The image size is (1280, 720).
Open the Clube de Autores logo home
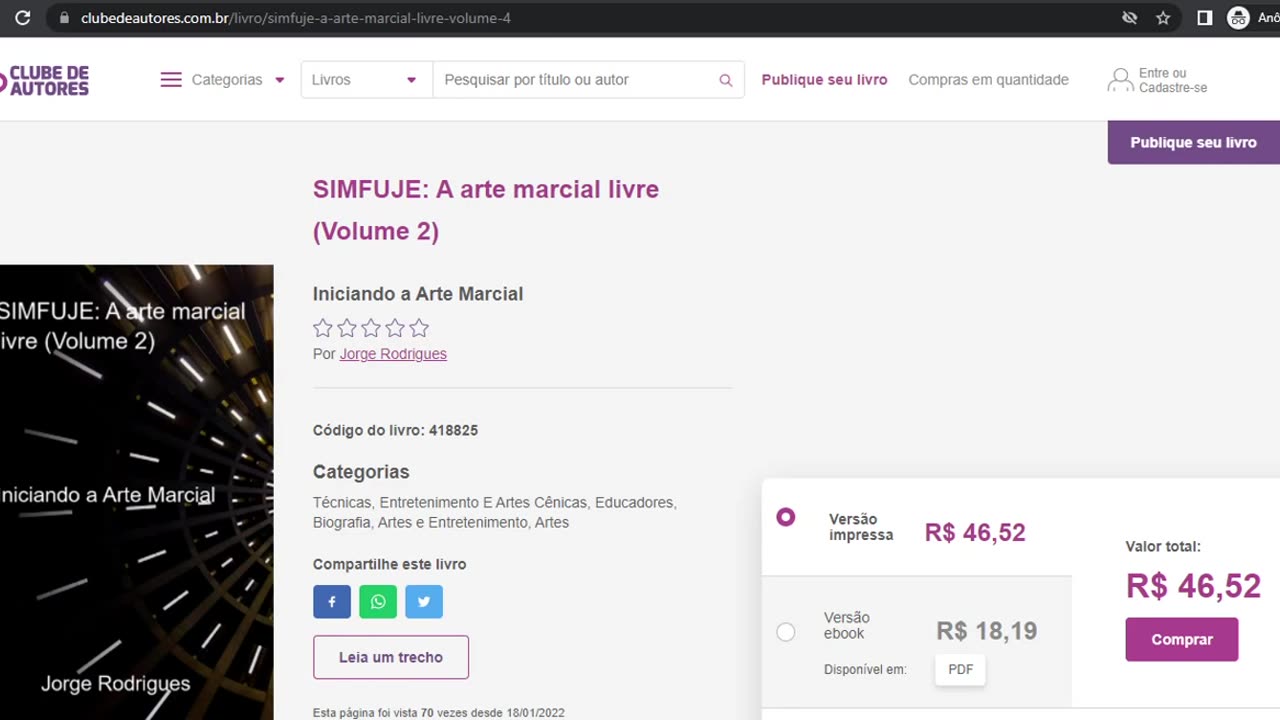click(45, 80)
